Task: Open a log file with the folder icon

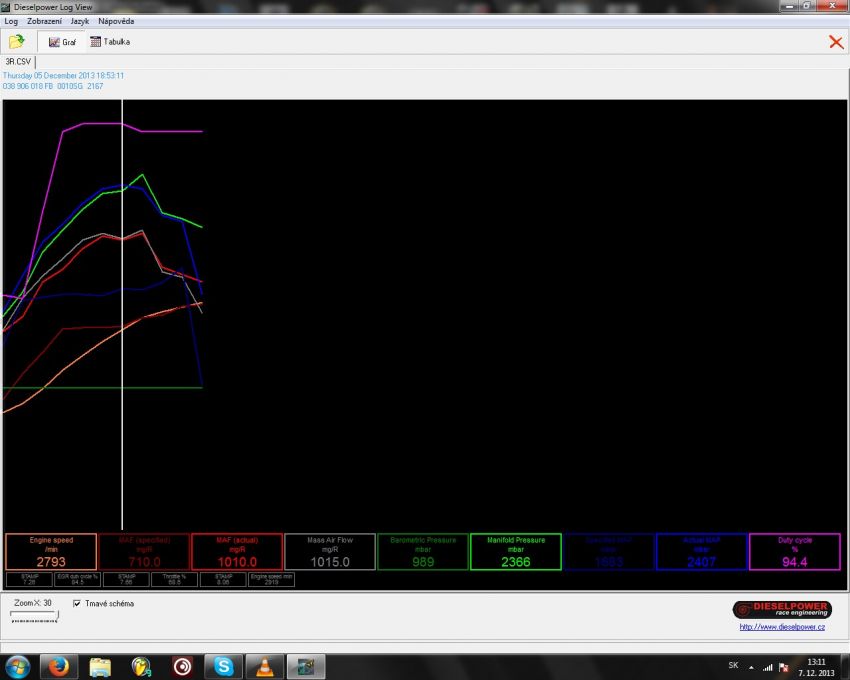Action: (x=17, y=42)
